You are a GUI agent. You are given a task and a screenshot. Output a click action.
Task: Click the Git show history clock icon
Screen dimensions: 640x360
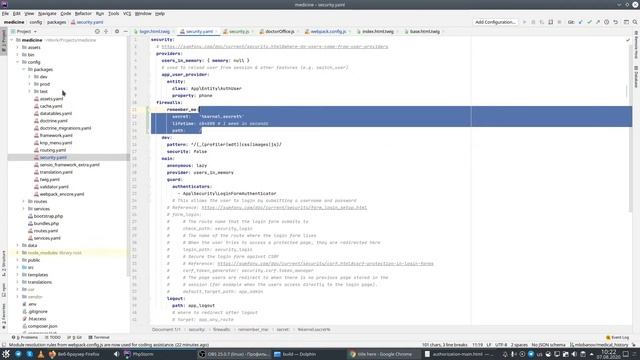pyautogui.click(x=607, y=22)
